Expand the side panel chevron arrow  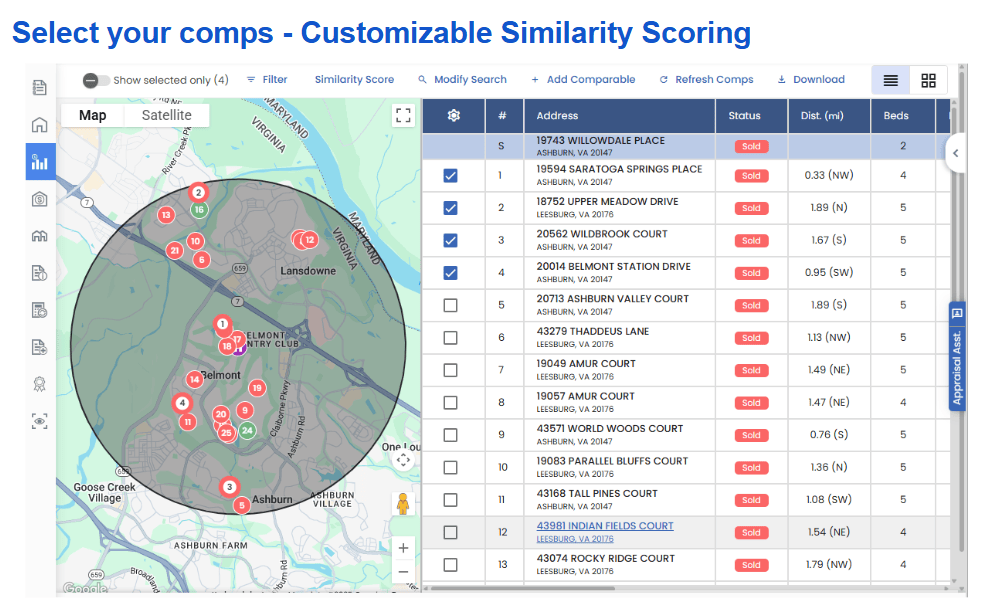(955, 153)
